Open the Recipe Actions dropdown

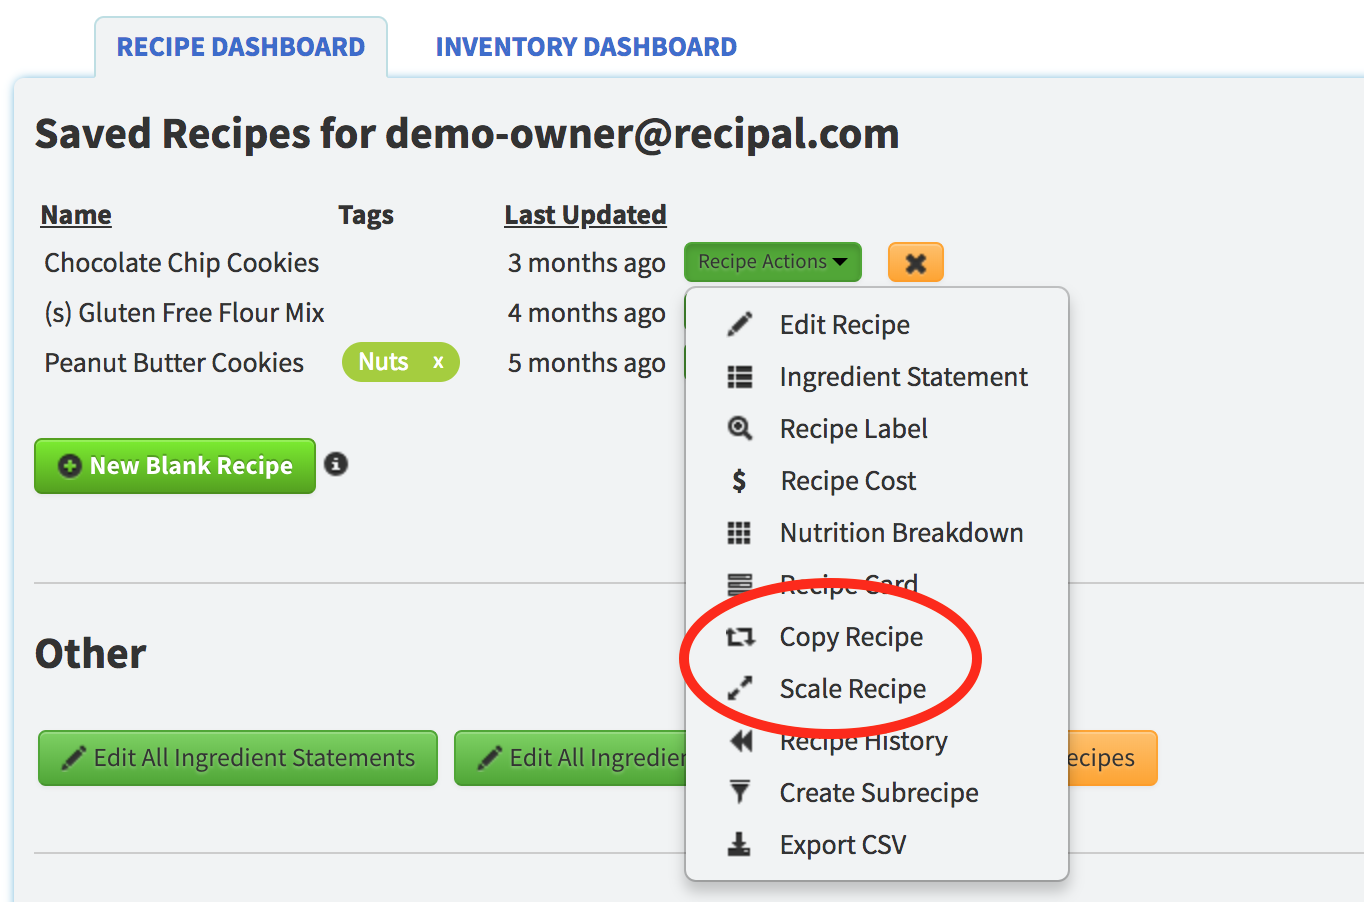772,262
